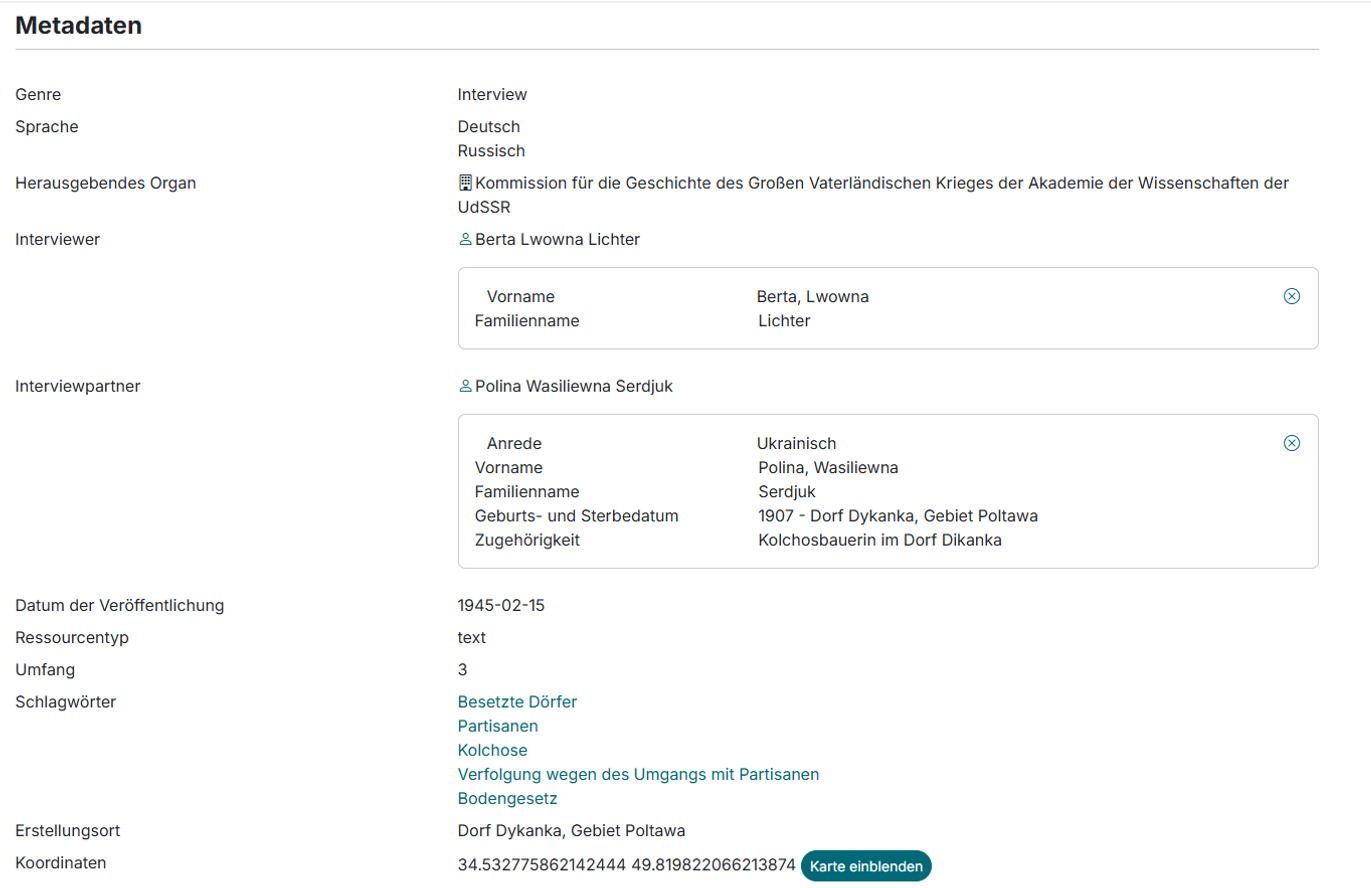
Task: Click the Vorname value Polina, Wasiliewna
Action: 828,467
